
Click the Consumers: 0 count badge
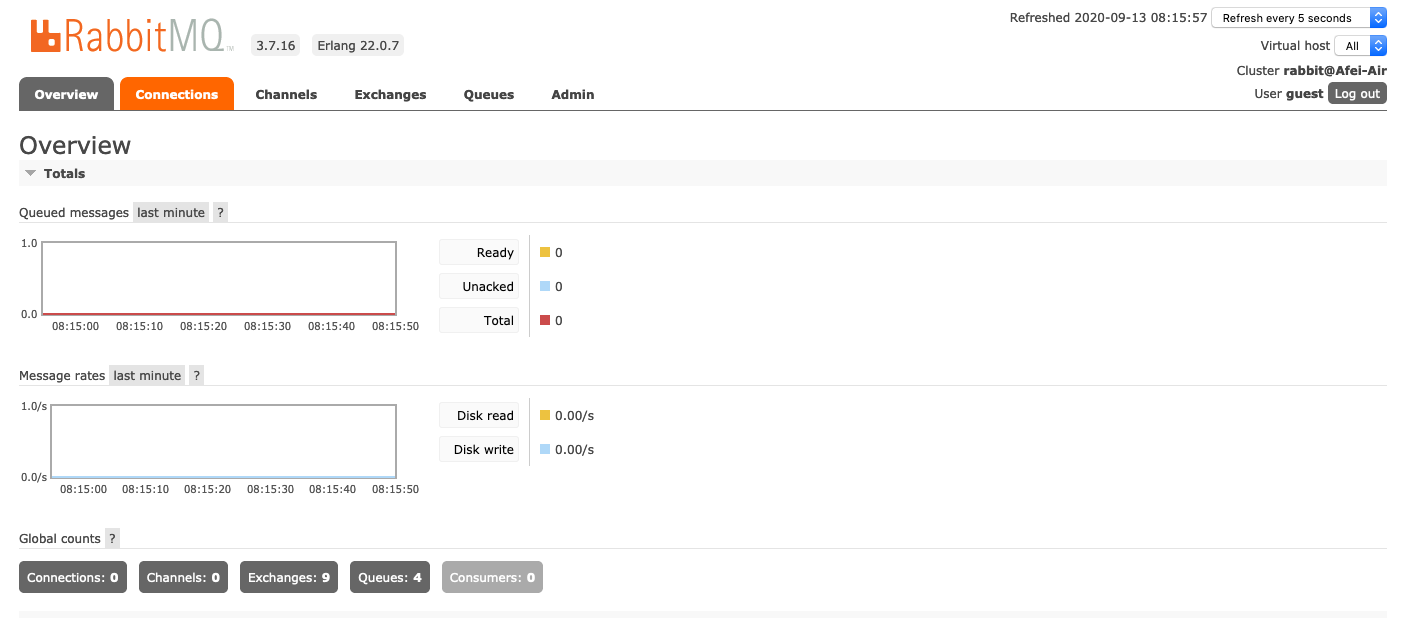(492, 577)
